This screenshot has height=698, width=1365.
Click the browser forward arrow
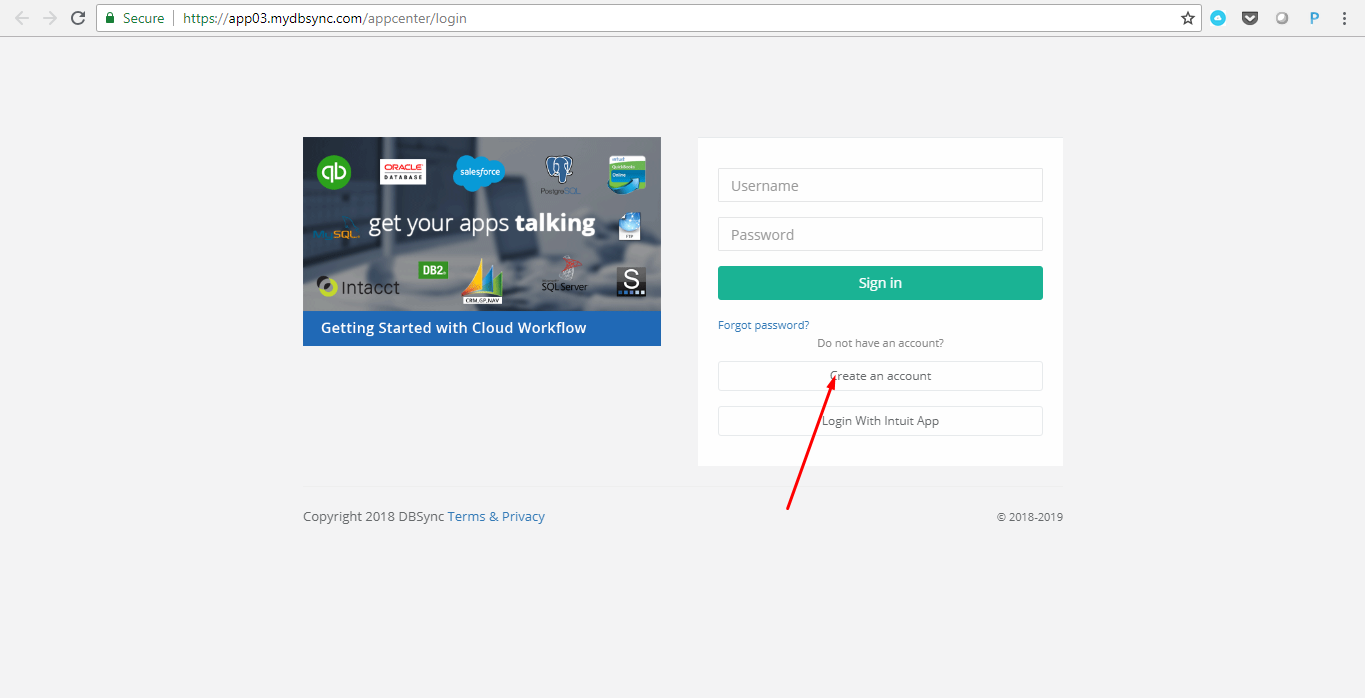tap(50, 18)
